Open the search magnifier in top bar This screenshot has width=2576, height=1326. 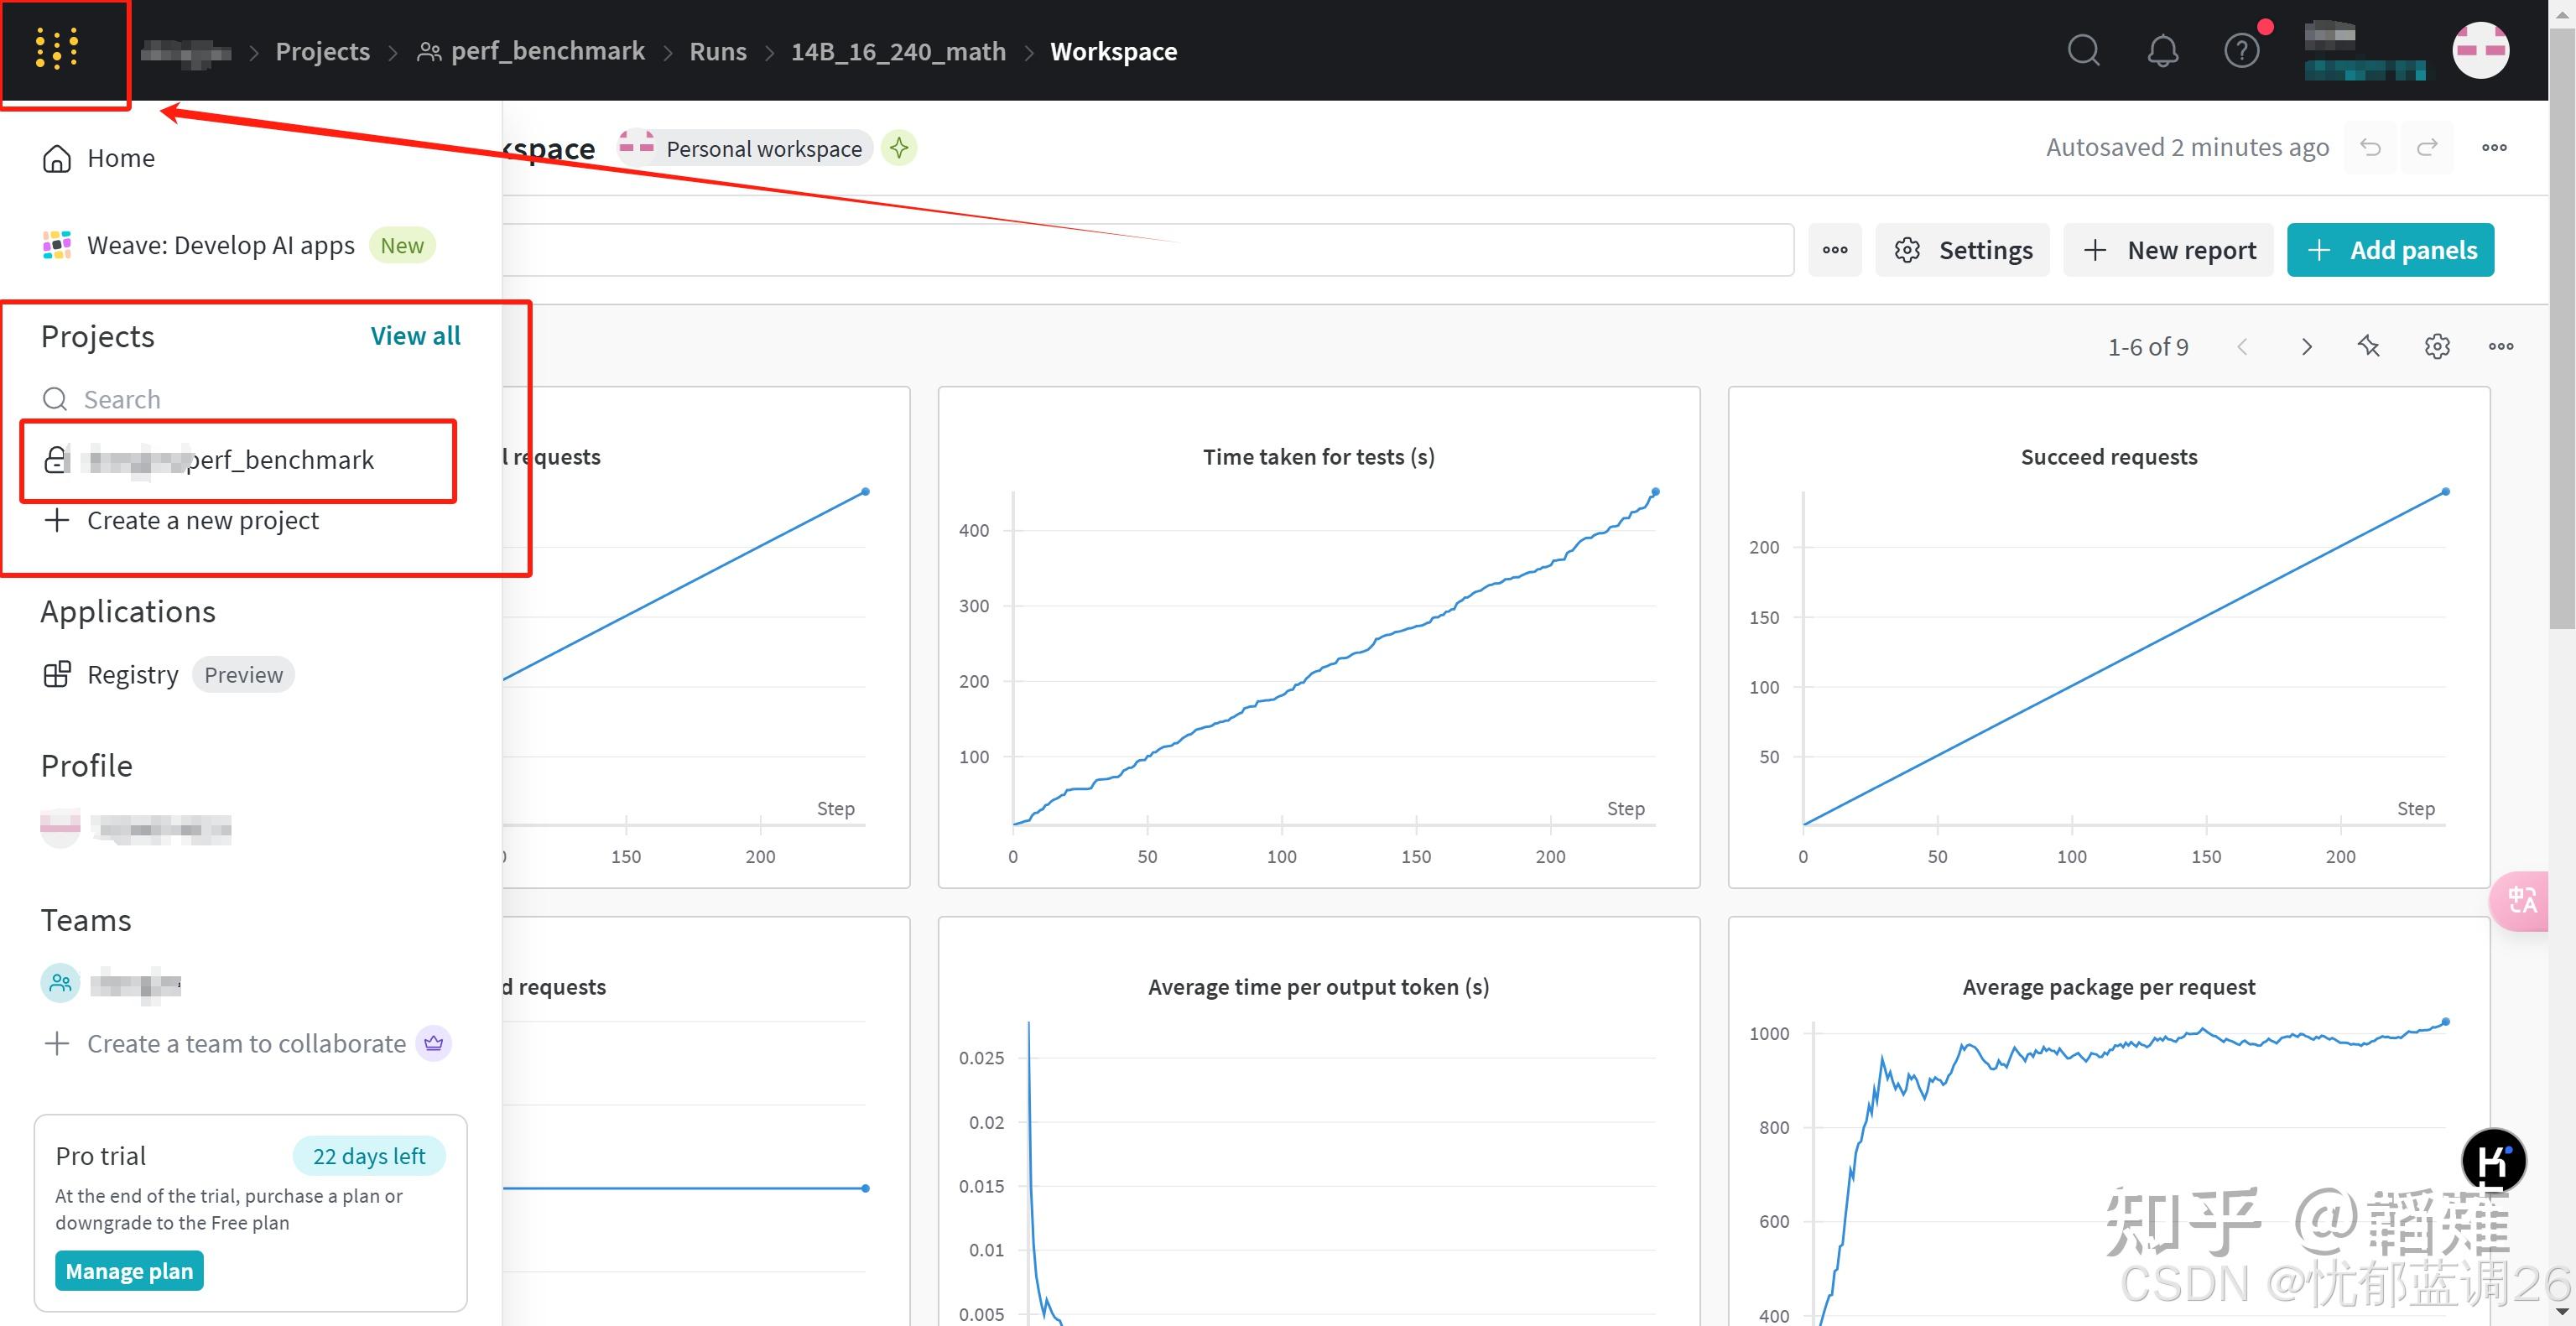click(2083, 50)
